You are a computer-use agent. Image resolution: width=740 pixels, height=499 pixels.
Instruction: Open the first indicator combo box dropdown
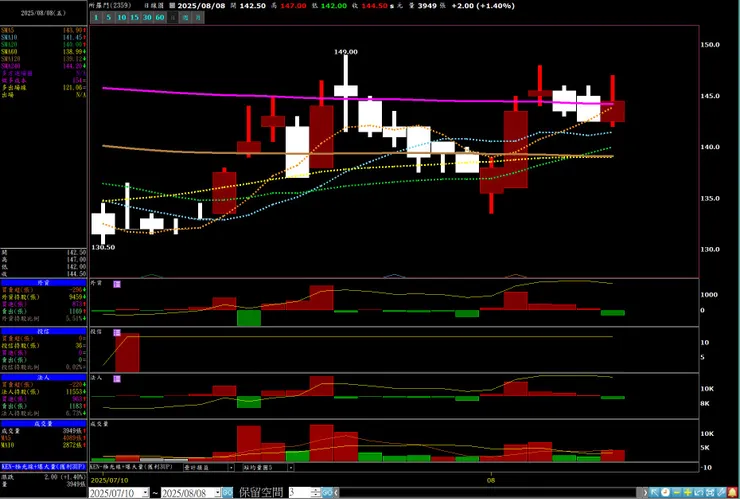click(231, 467)
